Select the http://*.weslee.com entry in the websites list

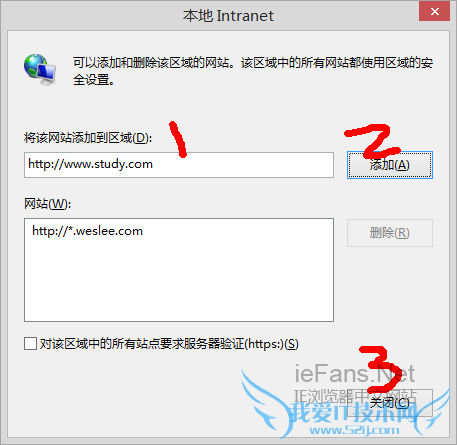tap(87, 231)
